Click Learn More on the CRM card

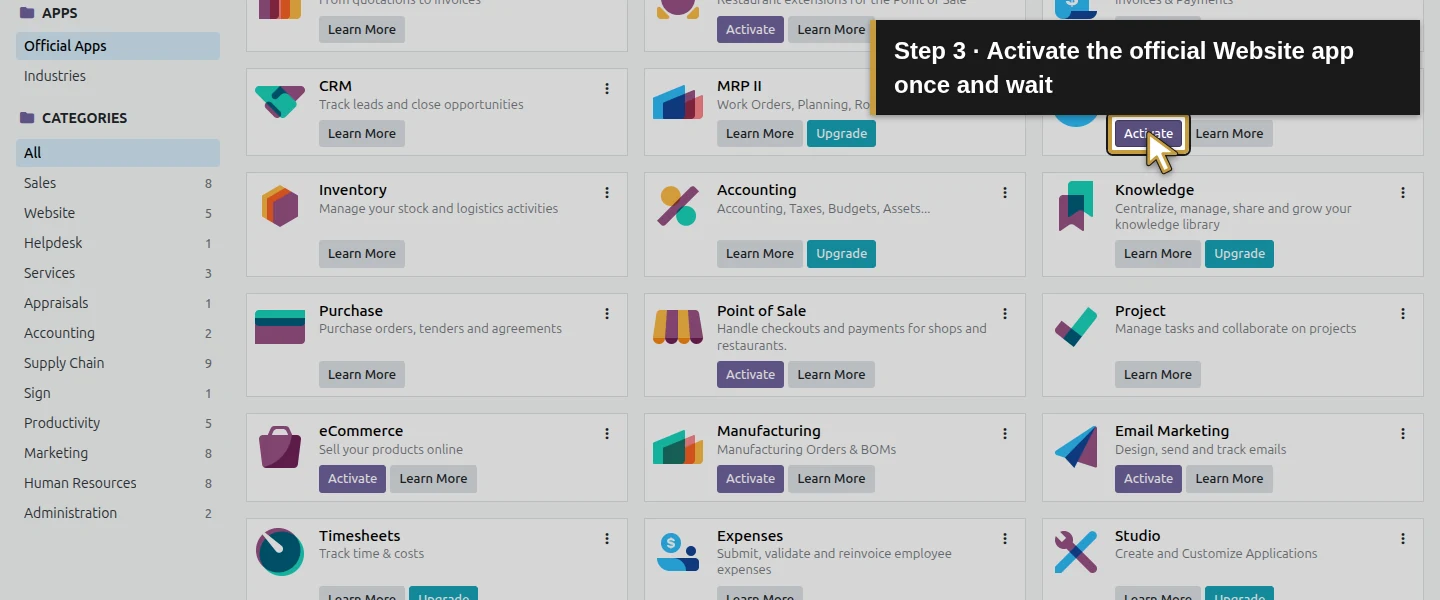click(362, 134)
